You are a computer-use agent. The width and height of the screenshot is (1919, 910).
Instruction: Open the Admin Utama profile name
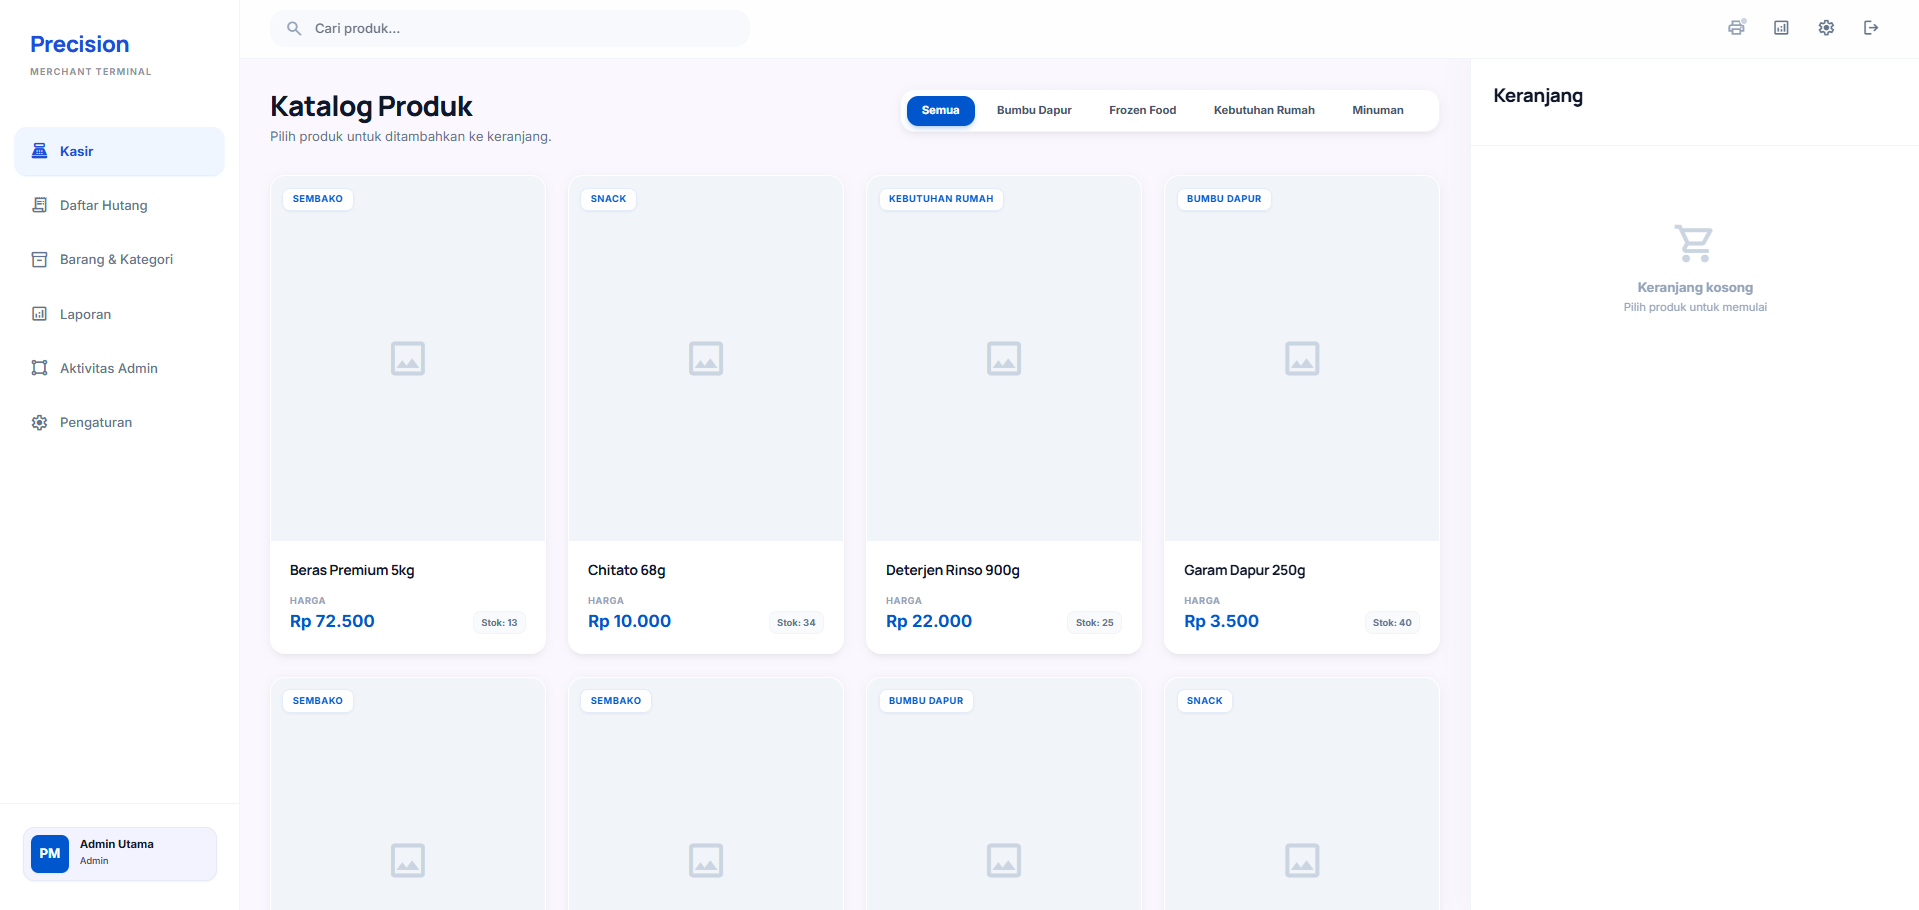click(117, 844)
